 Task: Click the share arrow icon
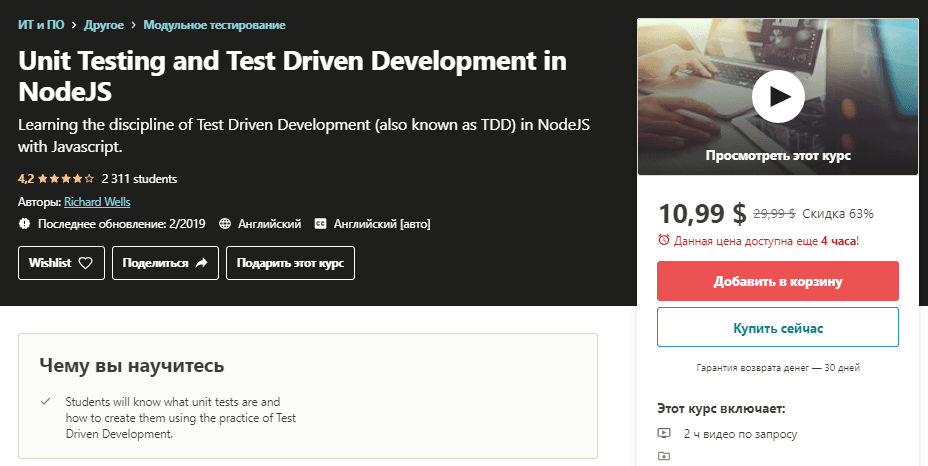pyautogui.click(x=201, y=263)
